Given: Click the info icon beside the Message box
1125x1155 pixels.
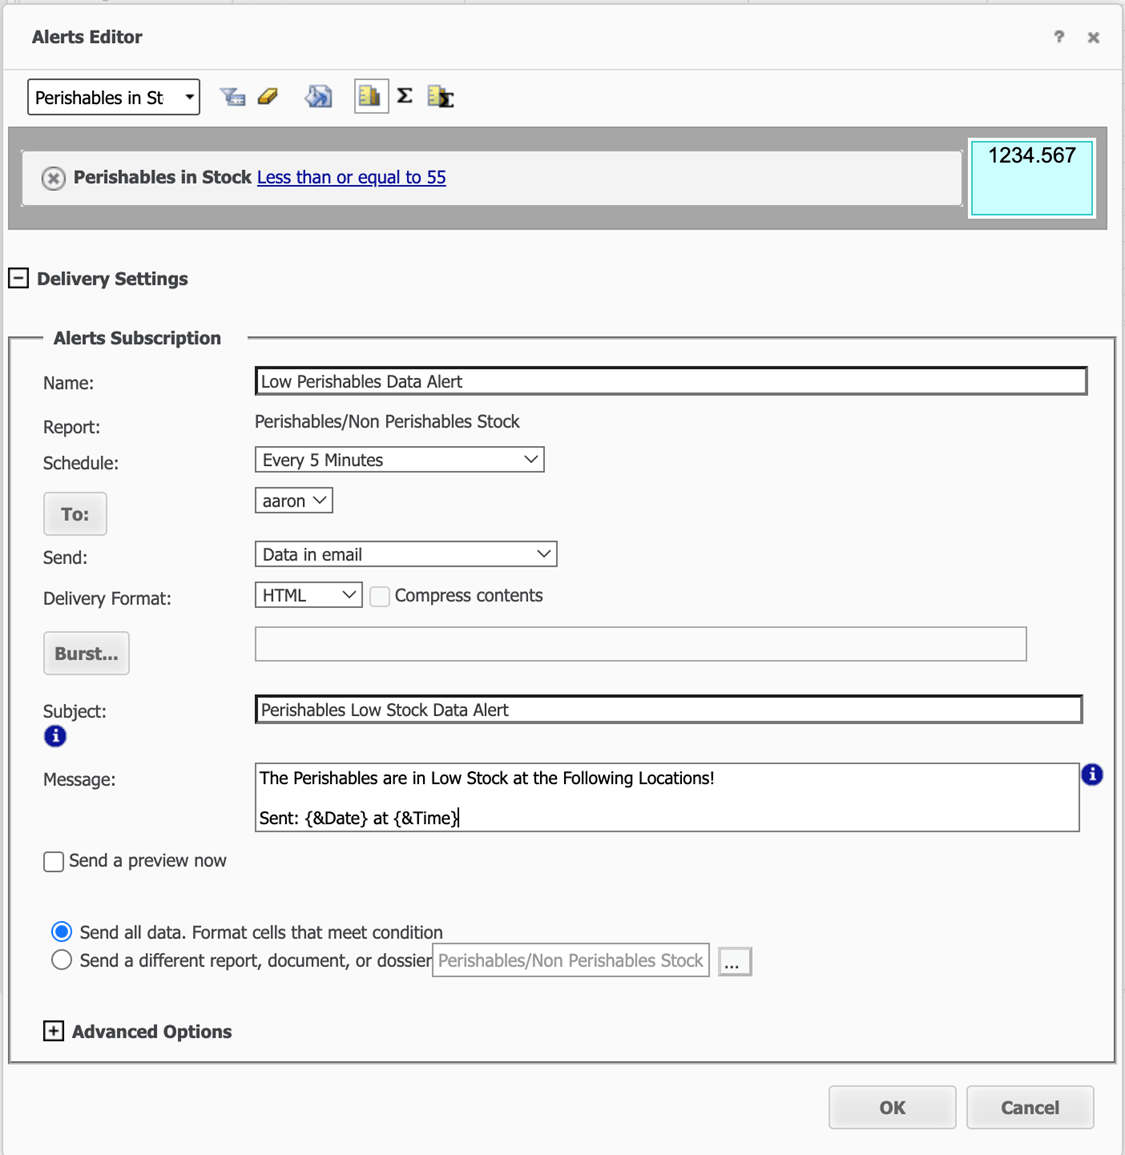Looking at the screenshot, I should [x=1092, y=774].
